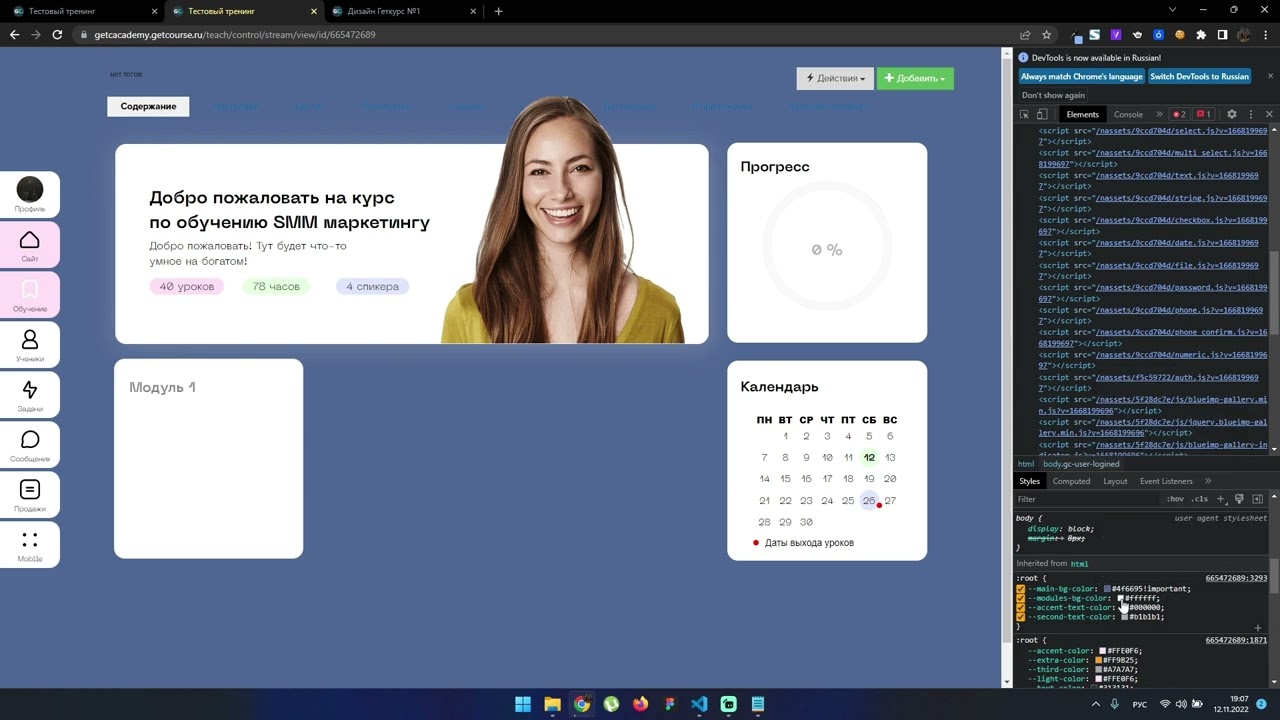This screenshot has height=720, width=1280.
Task: Uncheck the --accent-text-color property checkbox
Action: point(1021,607)
